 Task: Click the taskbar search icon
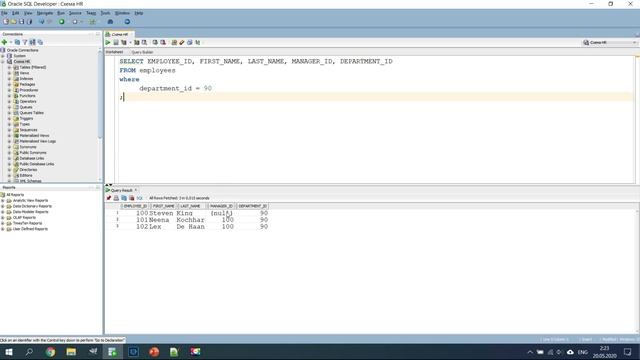pos(29,352)
